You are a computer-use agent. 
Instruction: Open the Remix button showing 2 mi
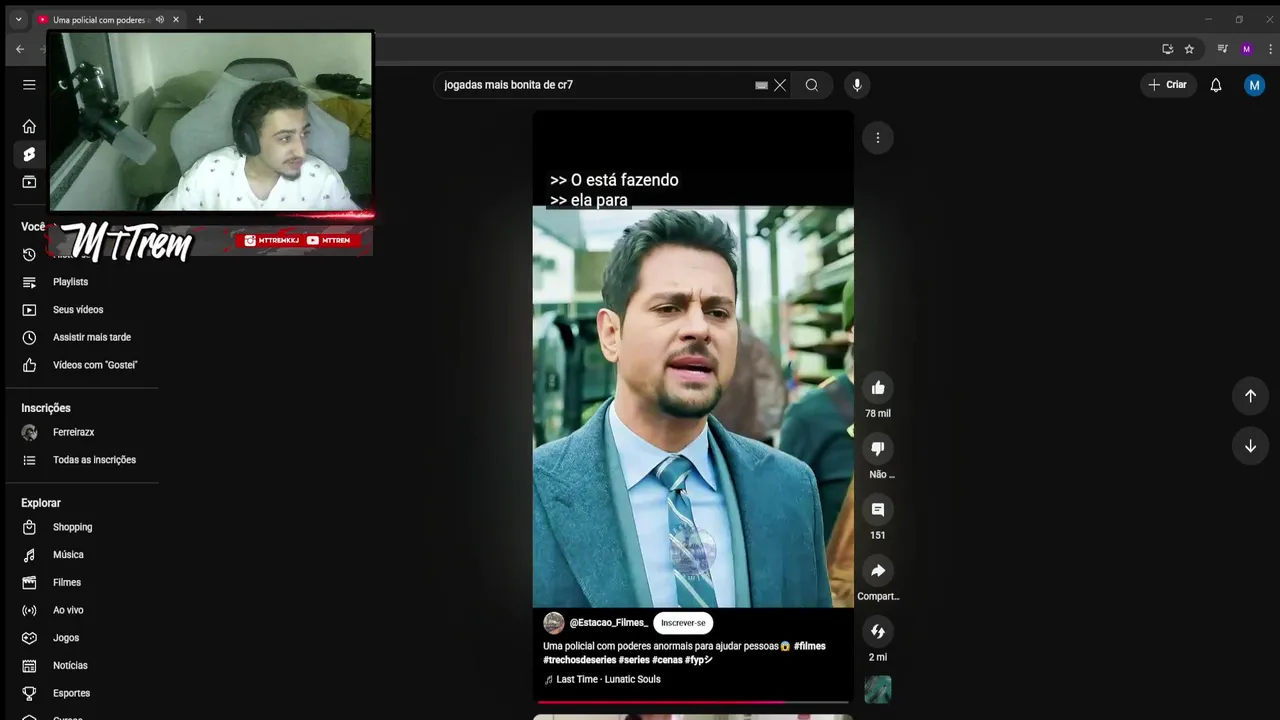tap(878, 632)
